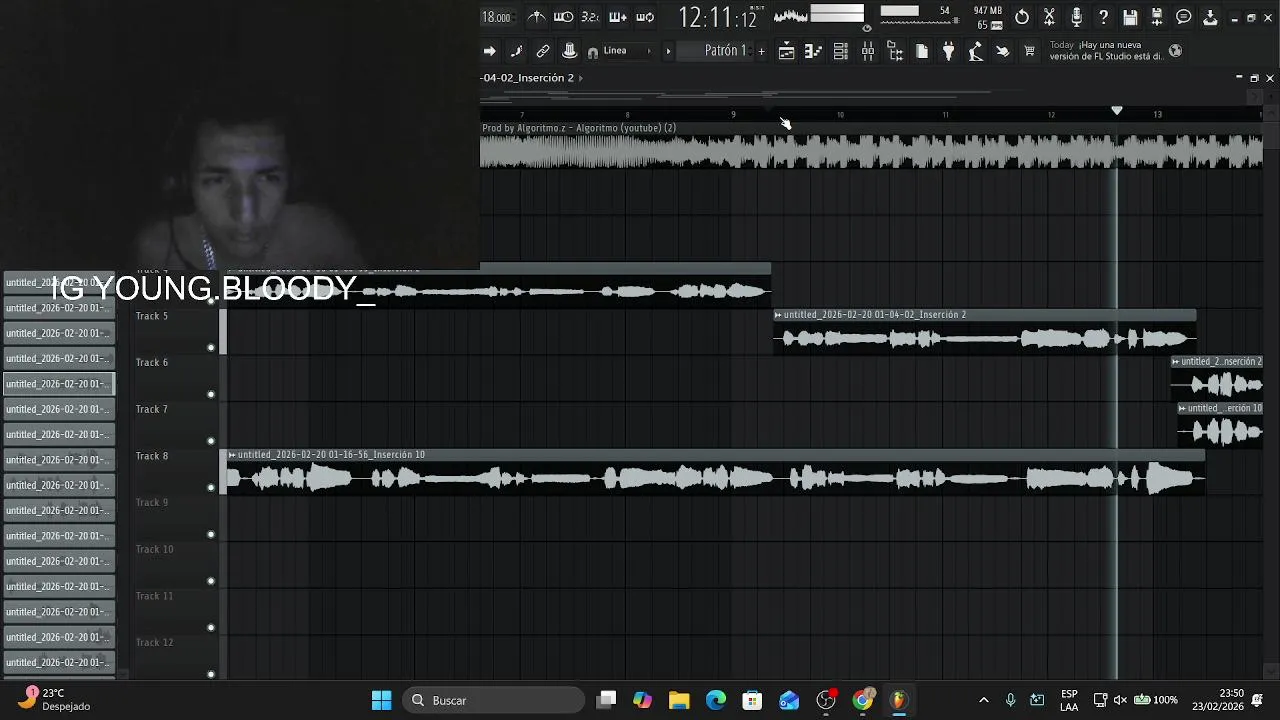This screenshot has height=720, width=1280.
Task: Toggle loop recording icon
Action: (645, 17)
